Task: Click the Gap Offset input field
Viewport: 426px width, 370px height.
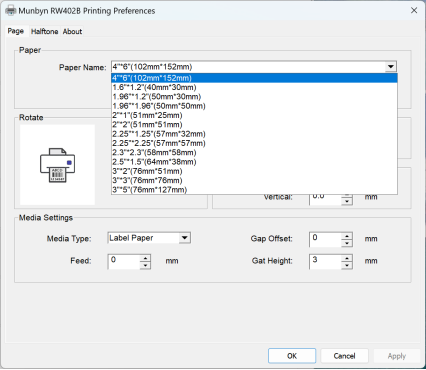Action: coord(325,239)
